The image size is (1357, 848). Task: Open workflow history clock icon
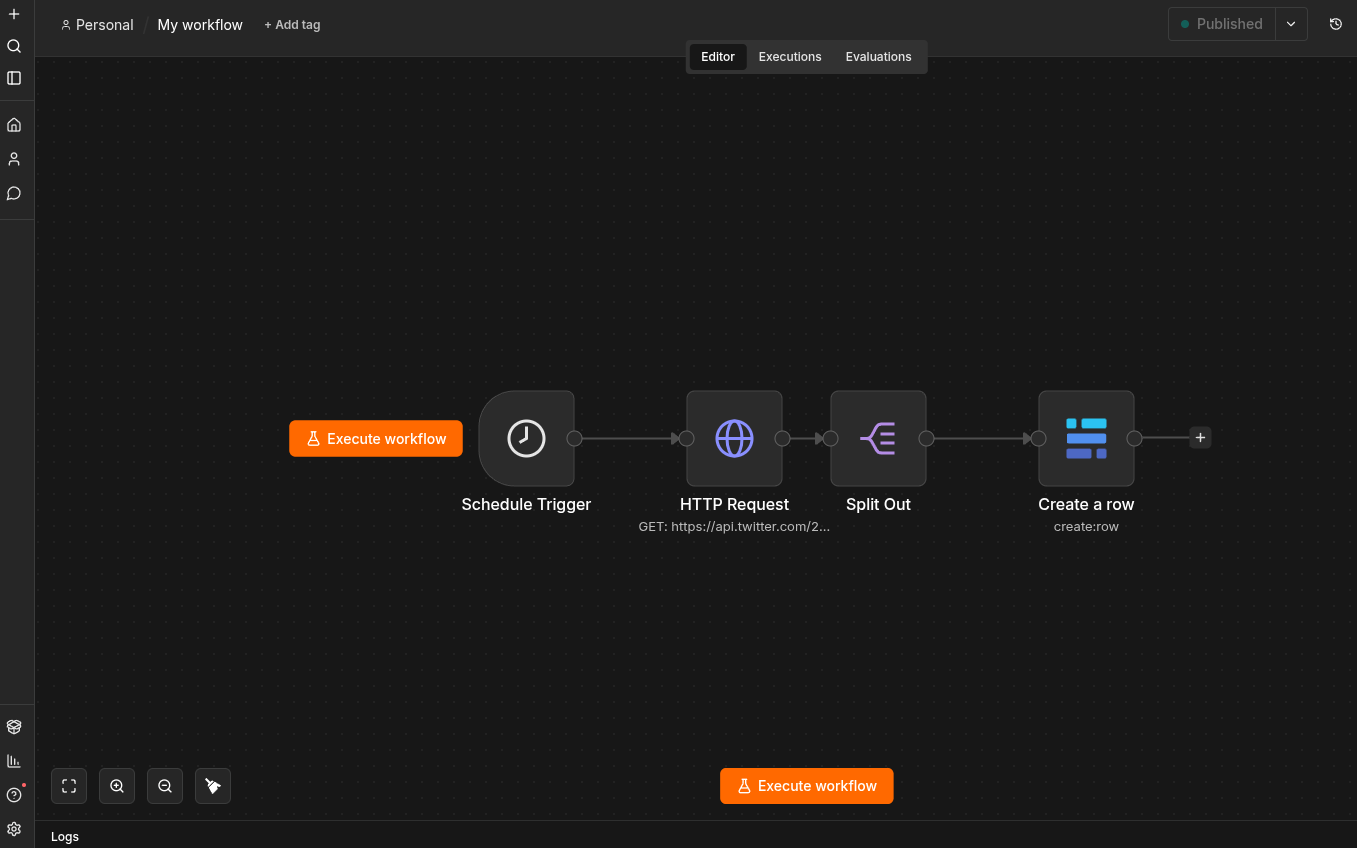click(x=1336, y=24)
